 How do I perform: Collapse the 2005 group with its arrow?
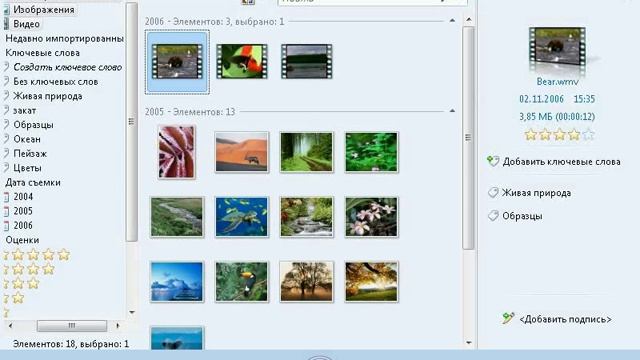[x=452, y=111]
